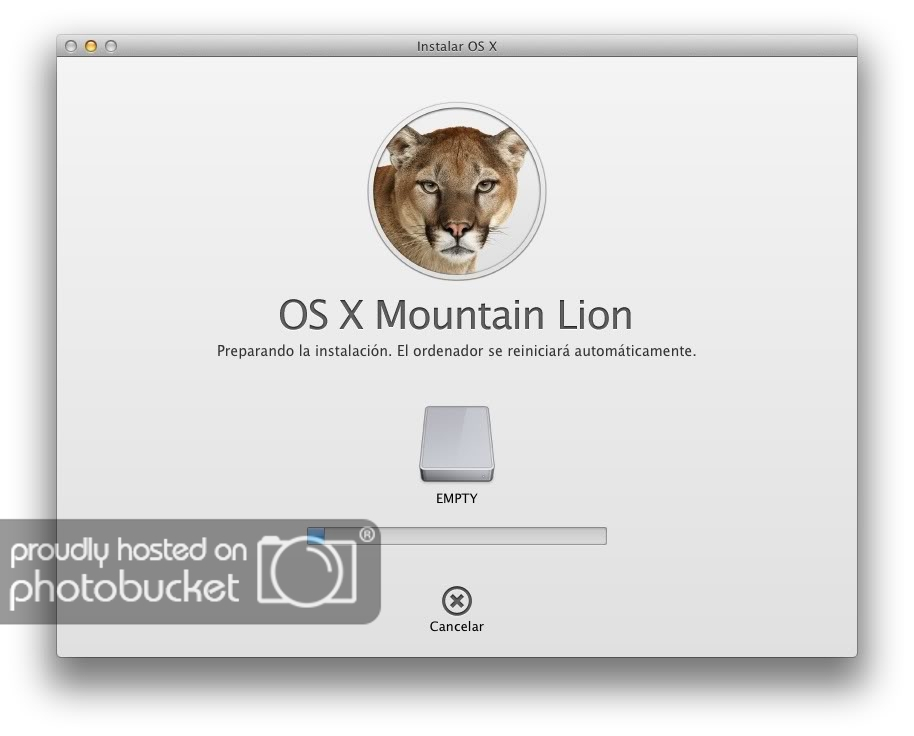Click the green zoom button on the window
914x736 pixels.
[110, 45]
